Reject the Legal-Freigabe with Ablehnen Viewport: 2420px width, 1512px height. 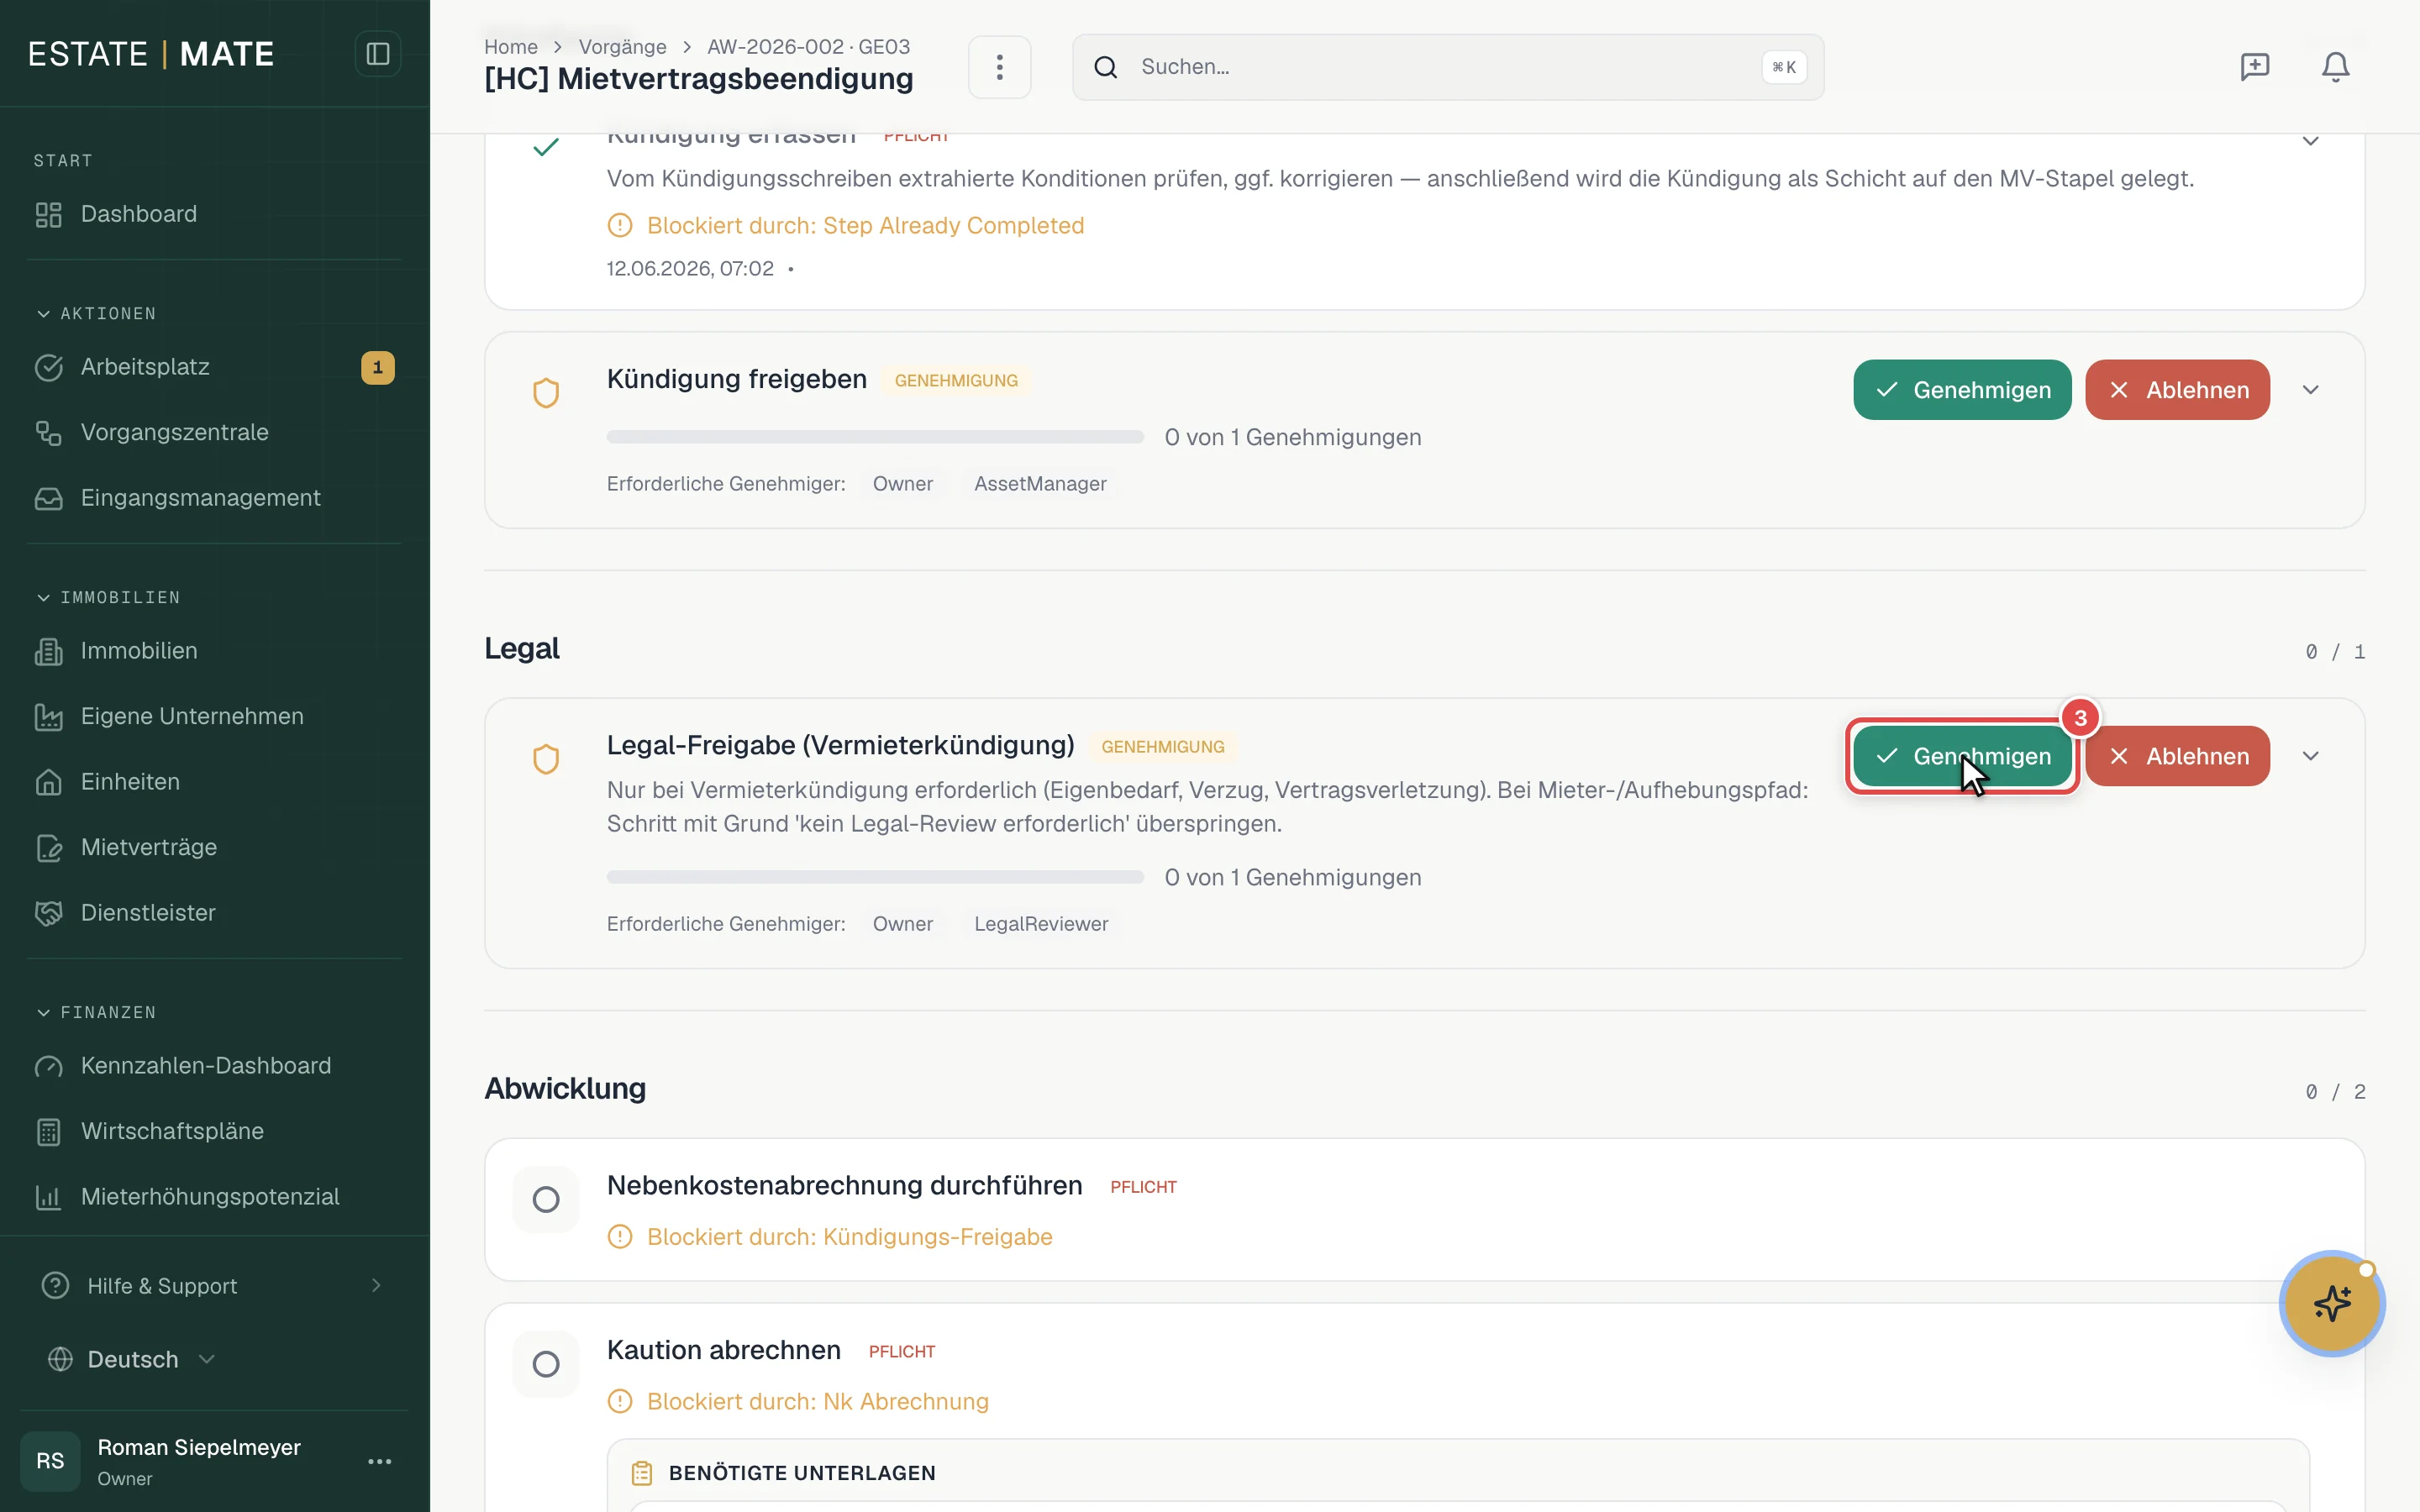[2177, 756]
